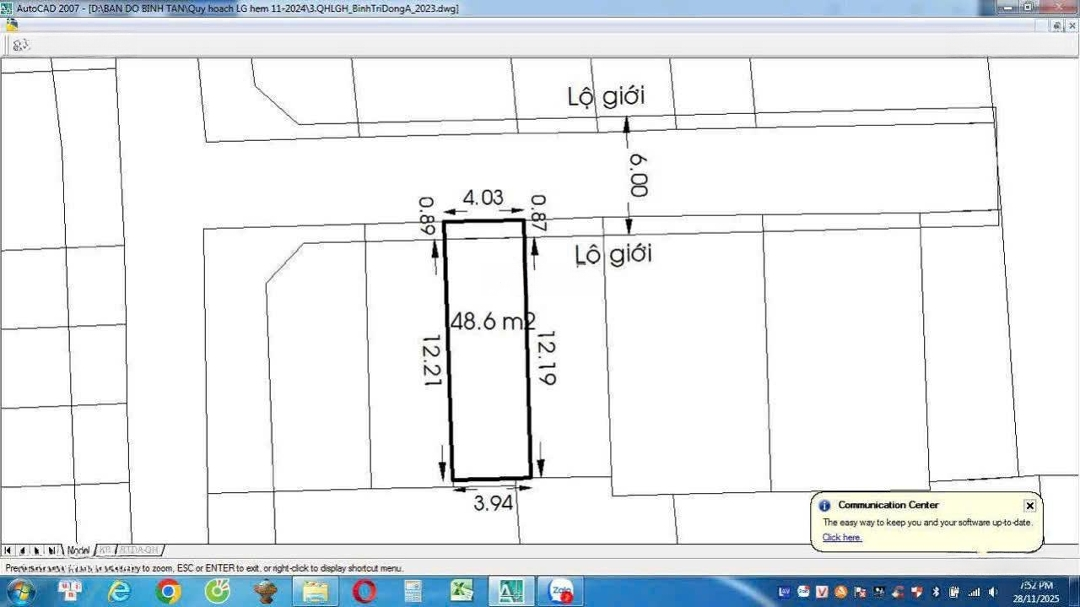This screenshot has height=607, width=1080.
Task: Click the AutoCAD taskbar button
Action: (512, 591)
